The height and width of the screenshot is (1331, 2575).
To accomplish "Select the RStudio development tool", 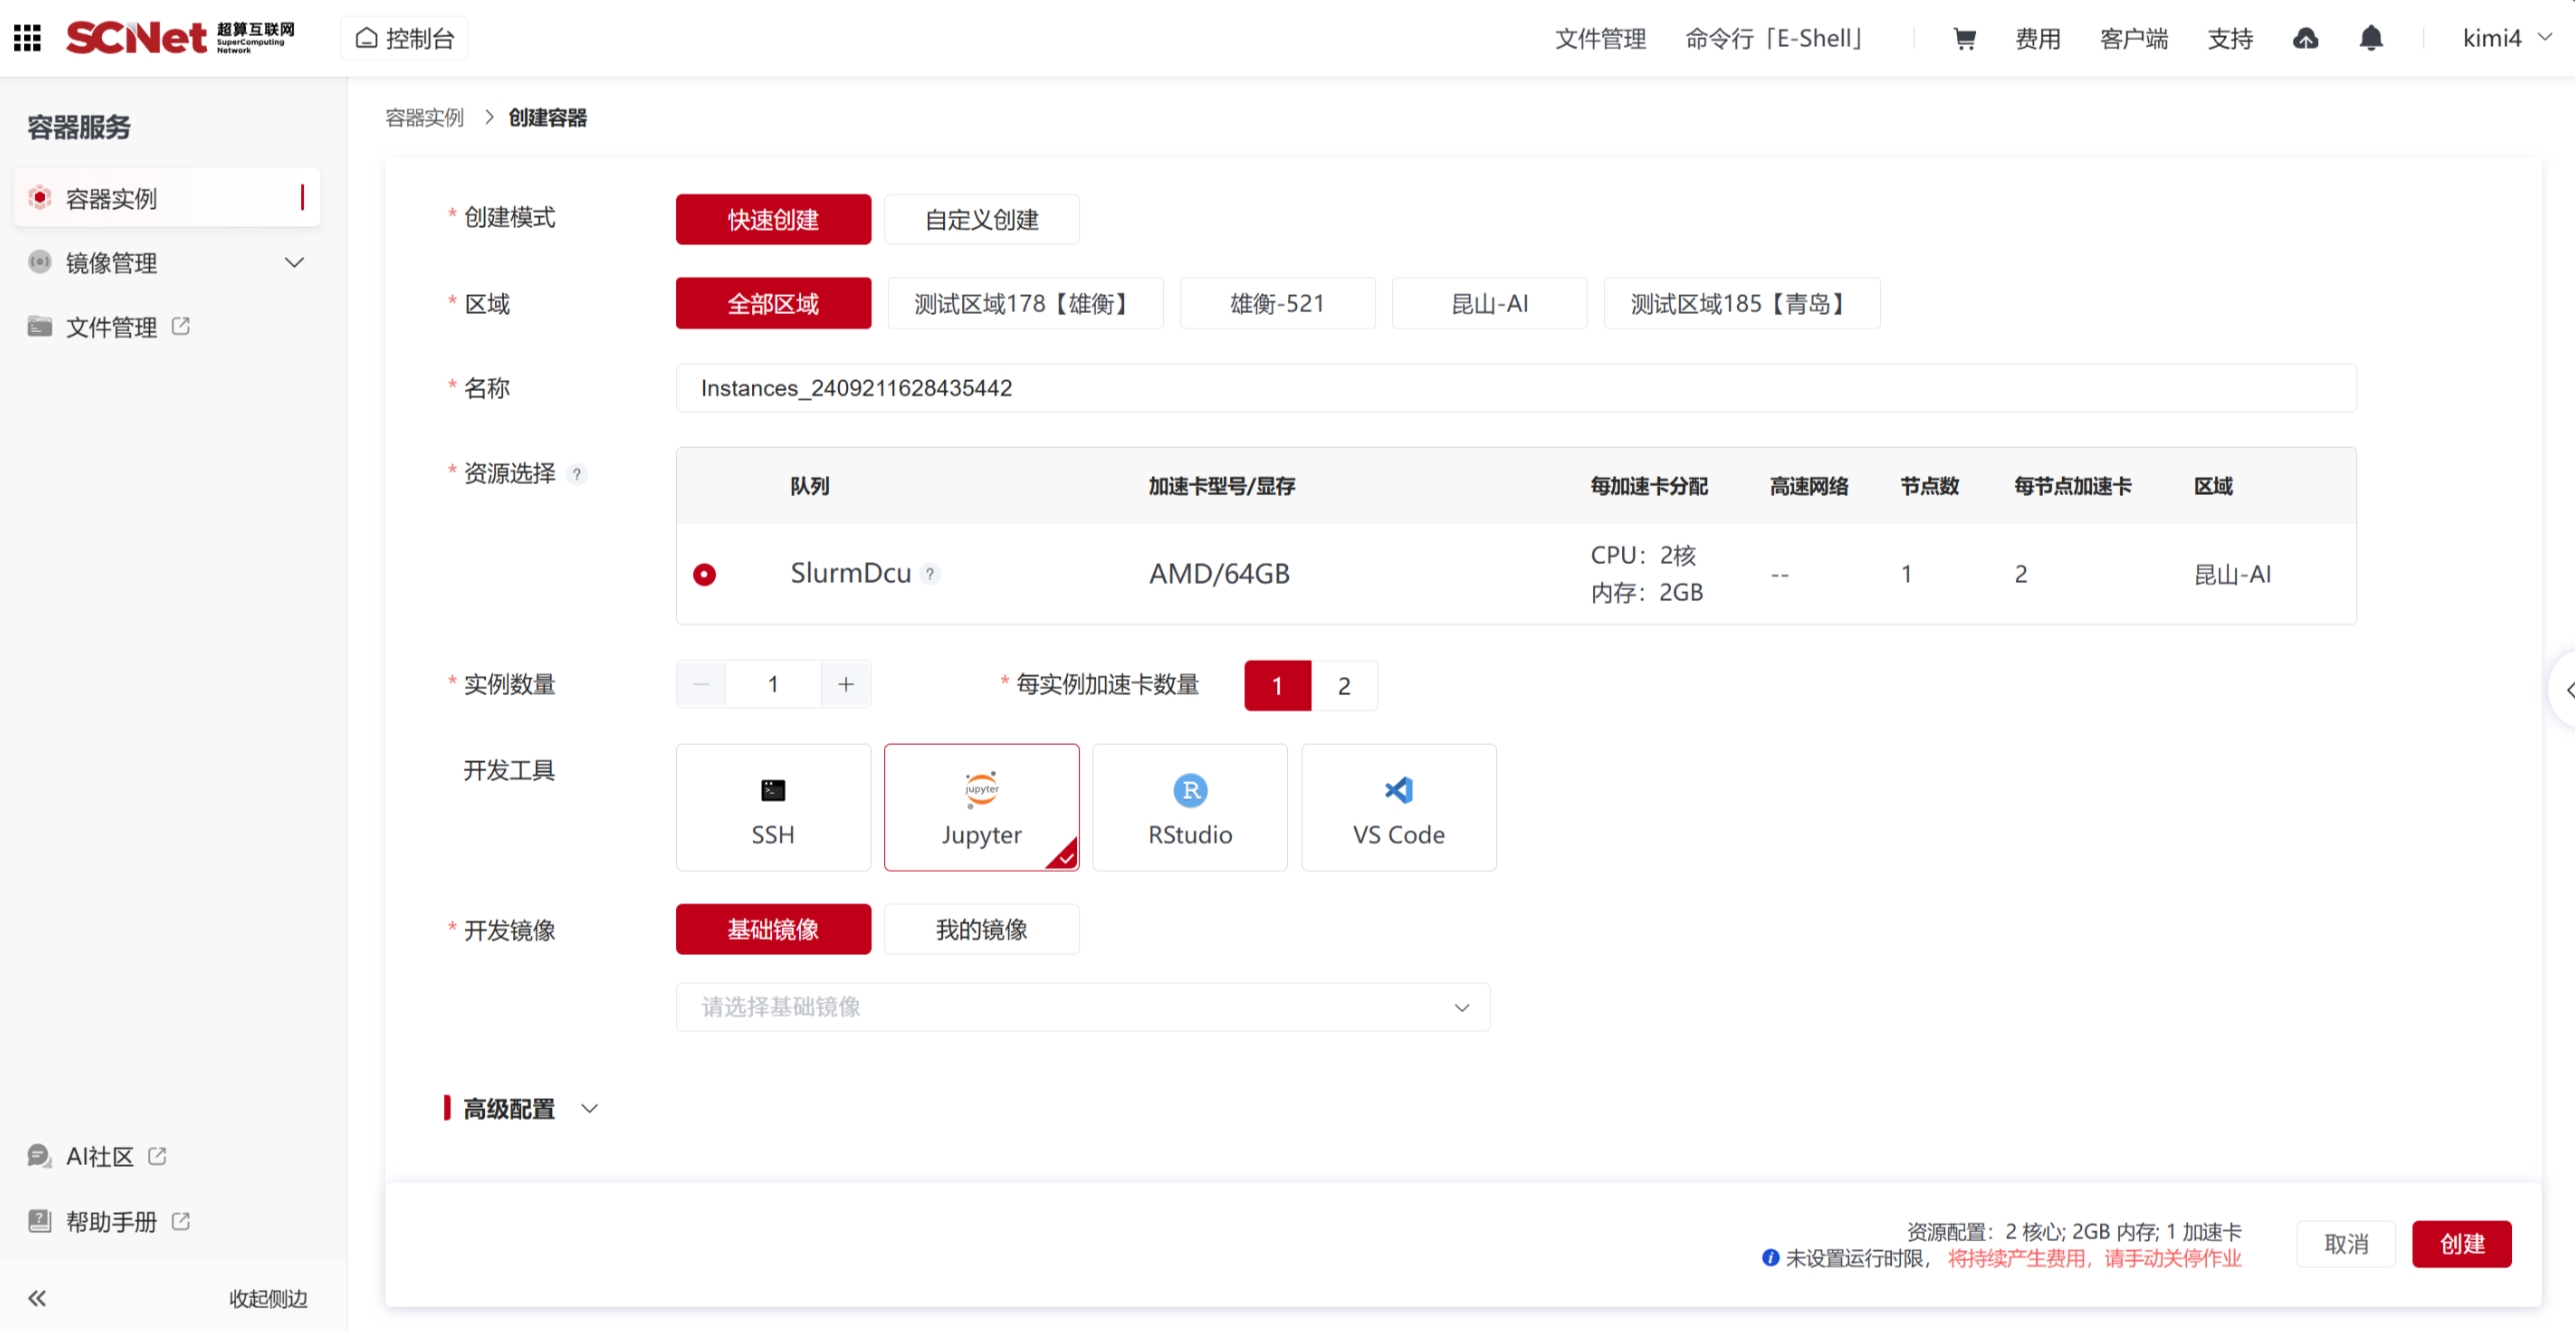I will tap(1189, 807).
